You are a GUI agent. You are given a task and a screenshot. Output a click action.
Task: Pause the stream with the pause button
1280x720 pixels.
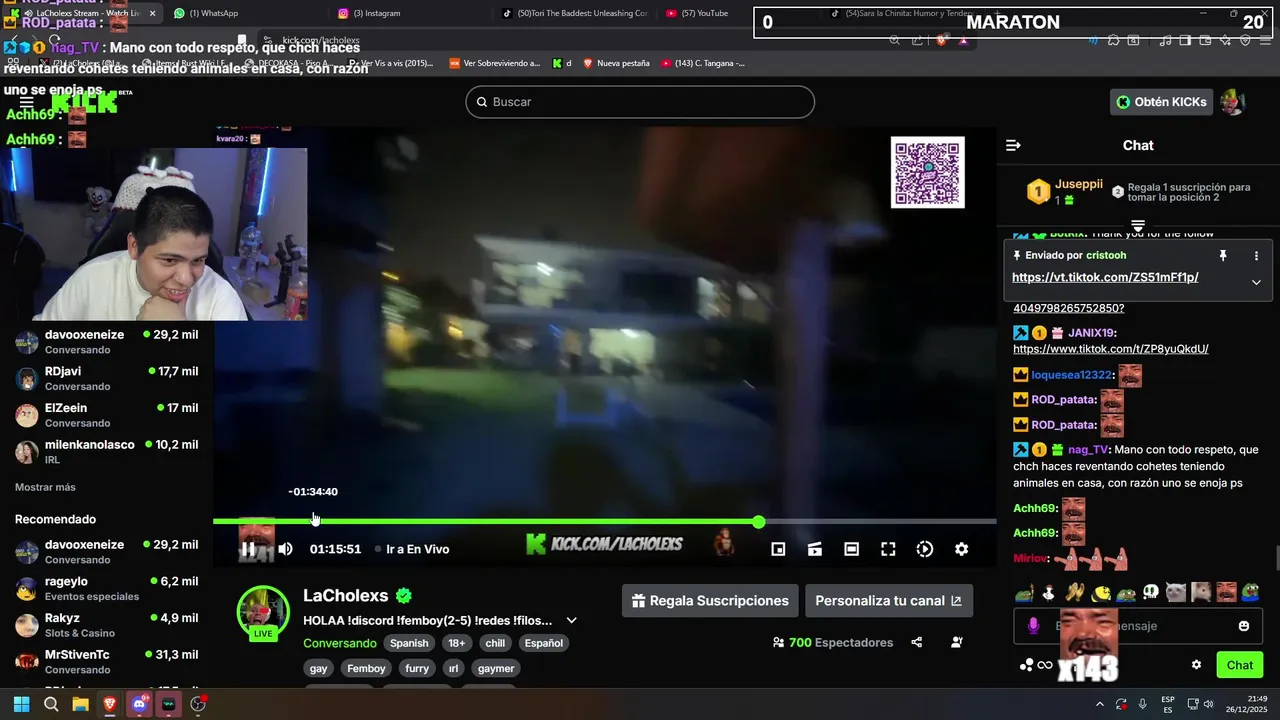point(248,548)
